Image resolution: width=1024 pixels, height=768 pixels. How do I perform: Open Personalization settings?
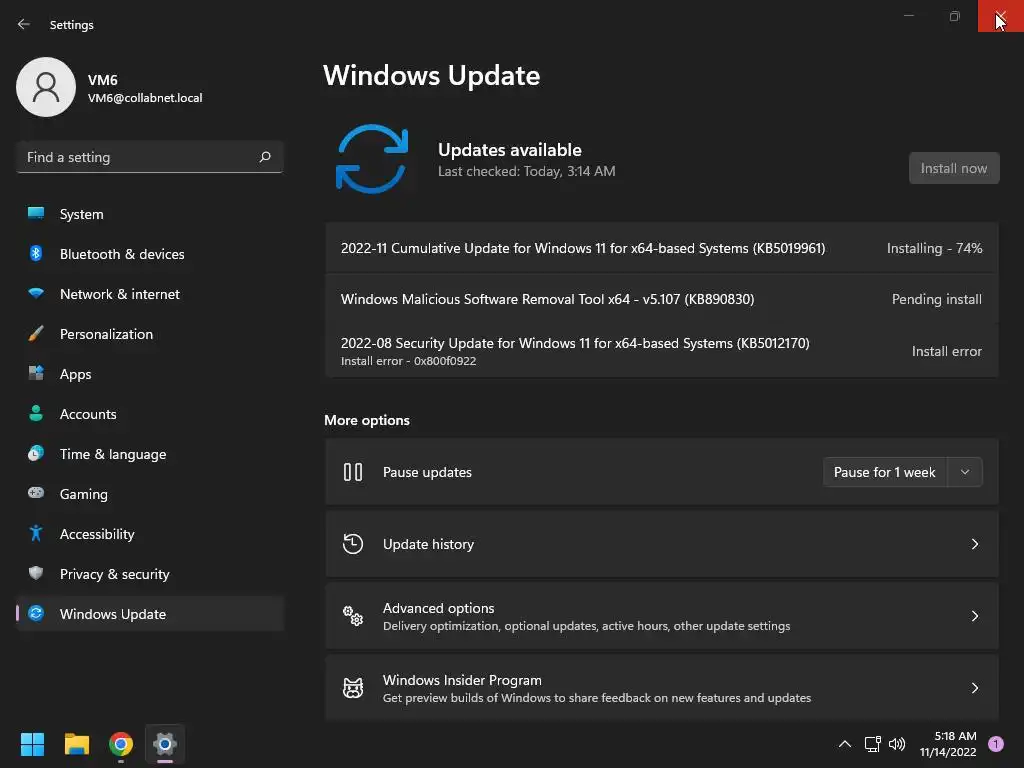tap(150, 334)
